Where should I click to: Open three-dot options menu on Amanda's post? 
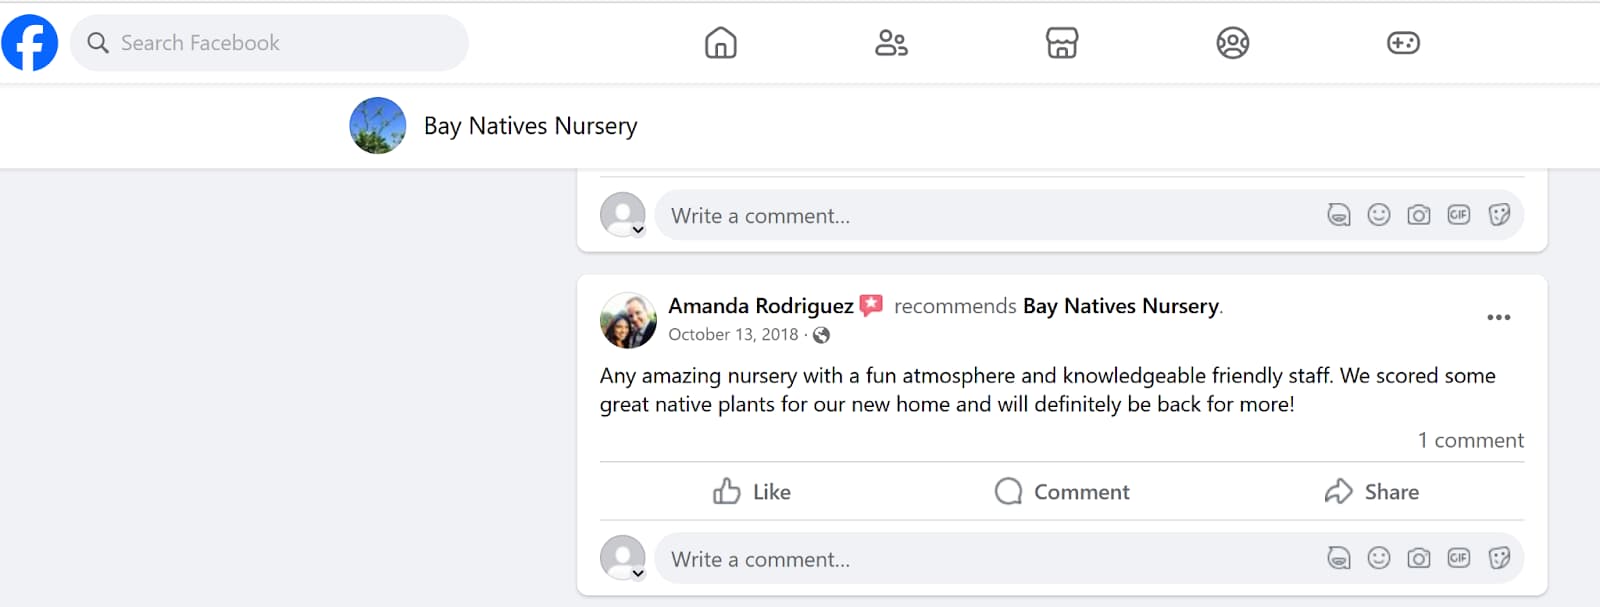pyautogui.click(x=1498, y=317)
